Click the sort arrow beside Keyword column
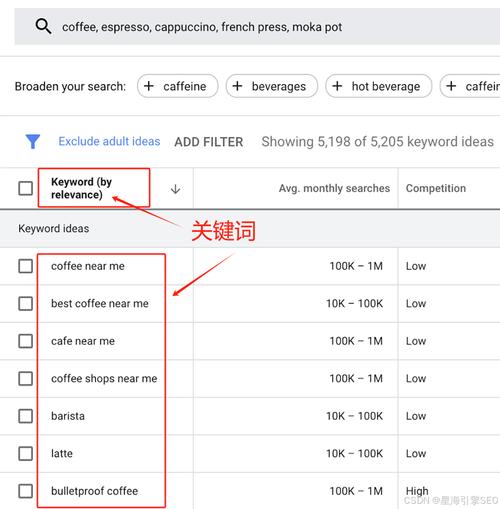500x509 pixels. [175, 189]
